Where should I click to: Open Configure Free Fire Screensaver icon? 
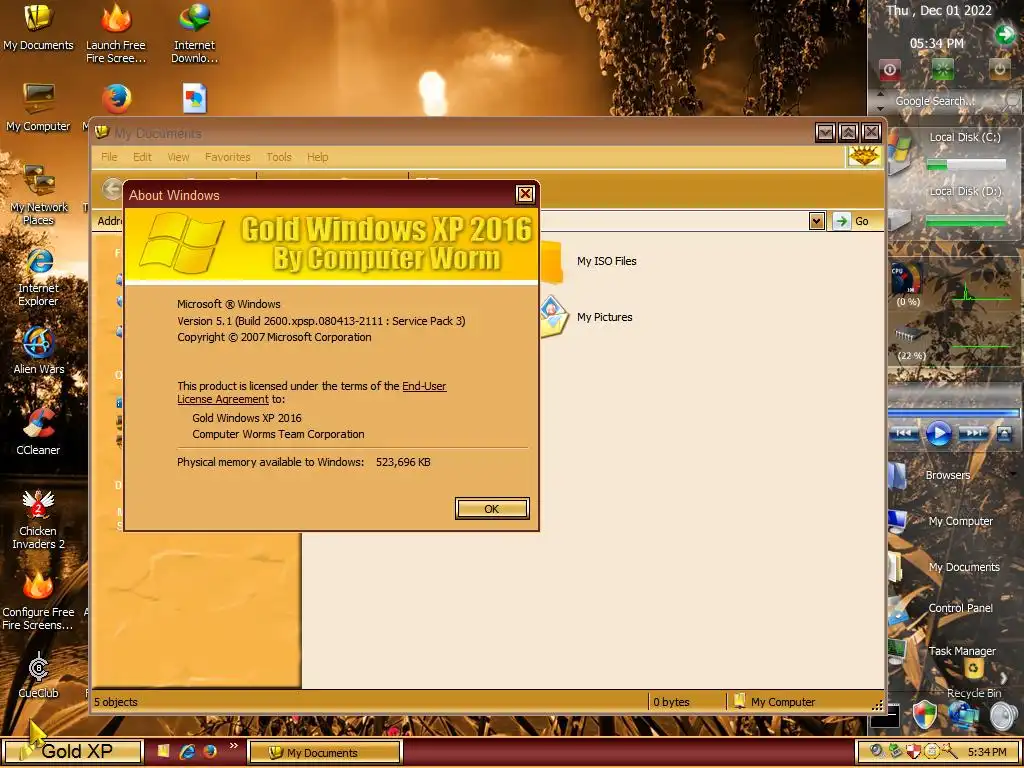click(x=38, y=601)
